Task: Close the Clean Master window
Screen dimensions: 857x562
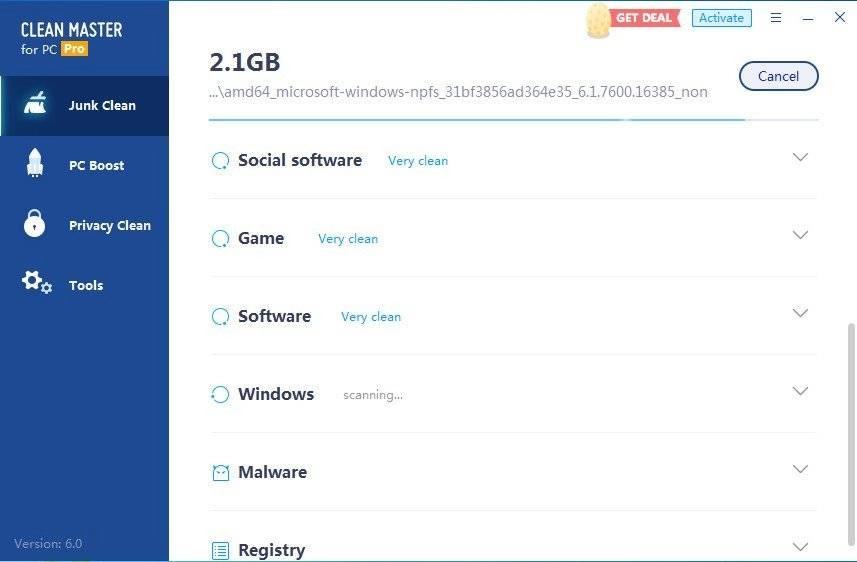Action: (x=840, y=17)
